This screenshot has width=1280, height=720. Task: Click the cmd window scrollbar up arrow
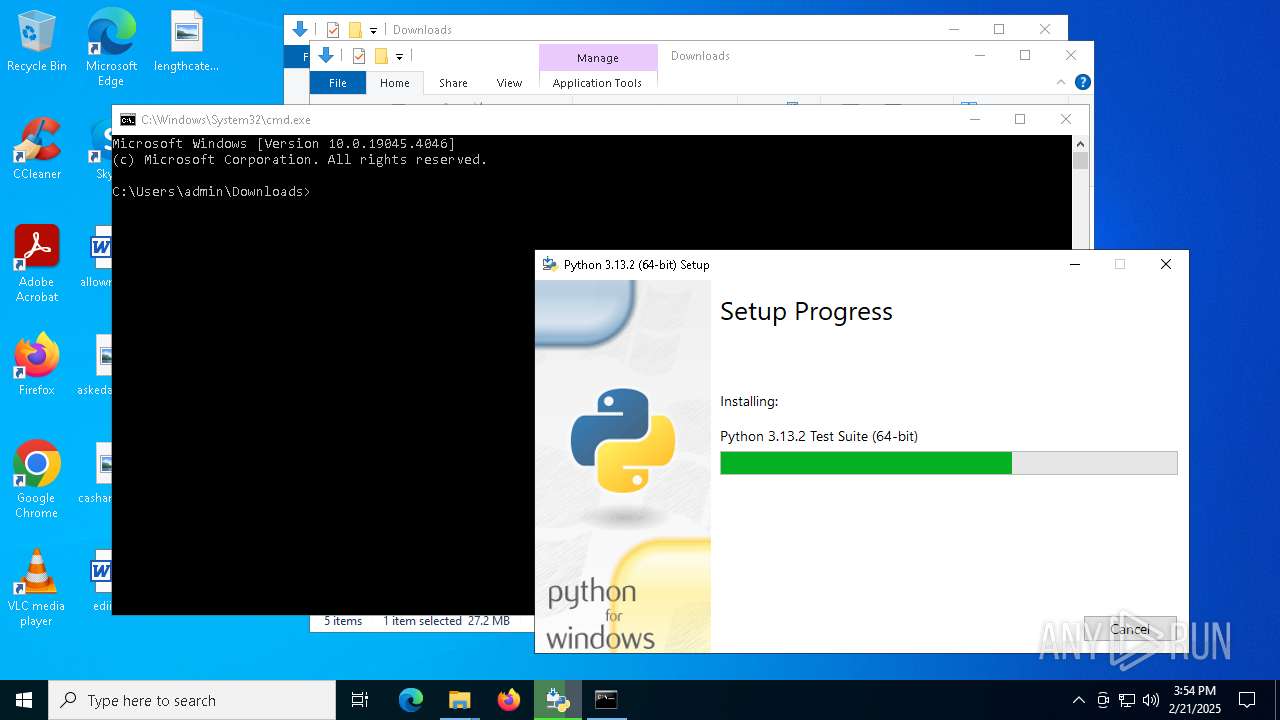1080,144
